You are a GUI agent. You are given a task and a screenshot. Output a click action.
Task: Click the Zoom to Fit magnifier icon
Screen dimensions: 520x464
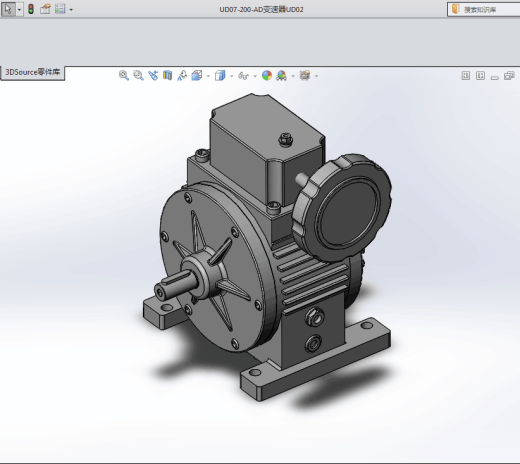[124, 75]
